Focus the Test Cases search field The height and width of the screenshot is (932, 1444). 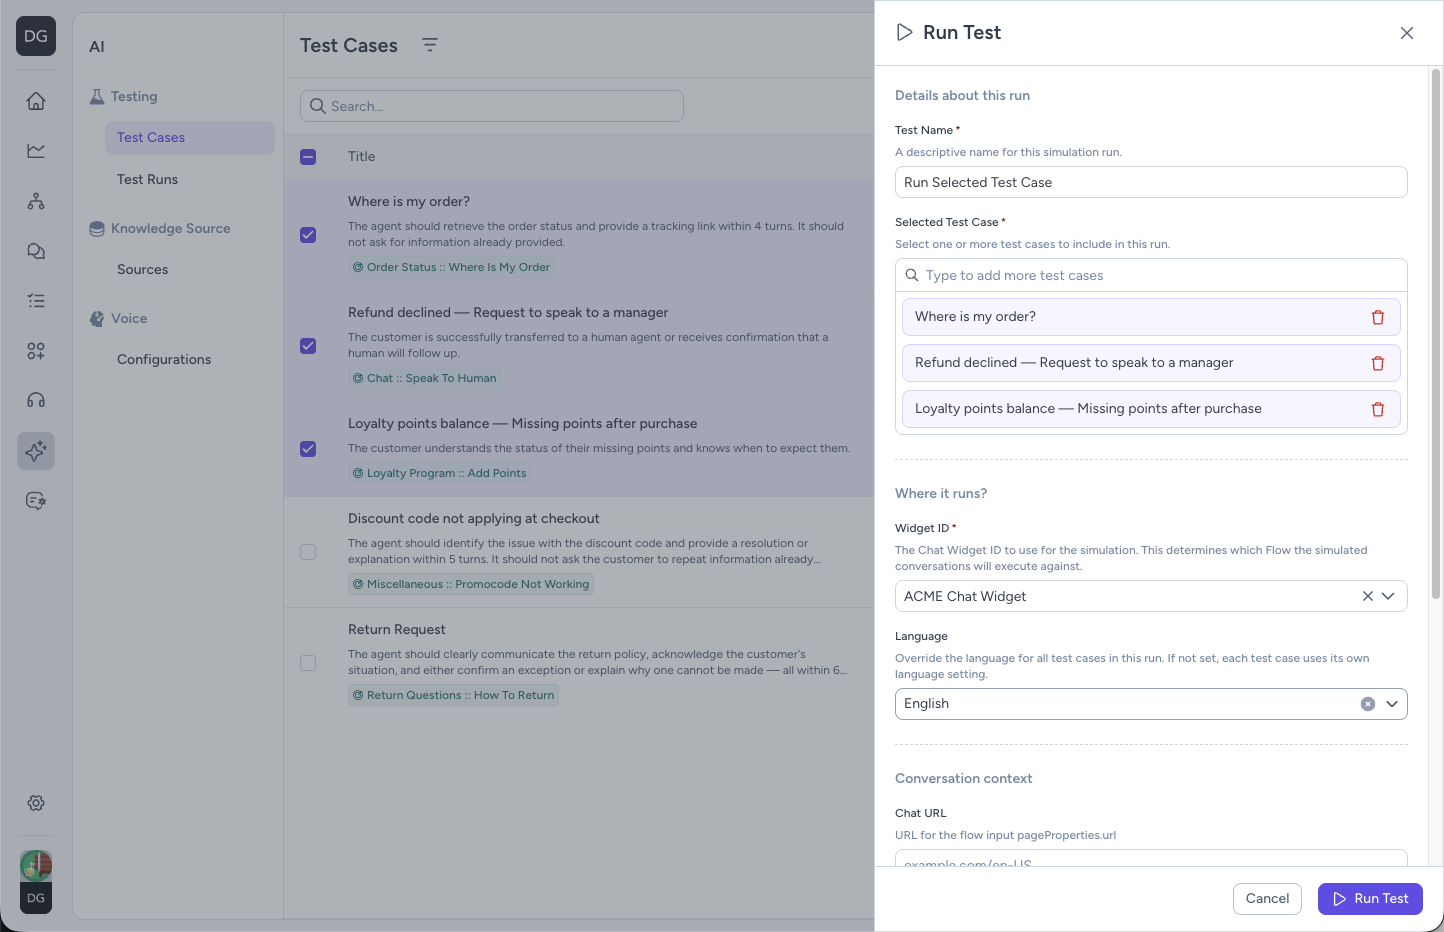click(492, 106)
